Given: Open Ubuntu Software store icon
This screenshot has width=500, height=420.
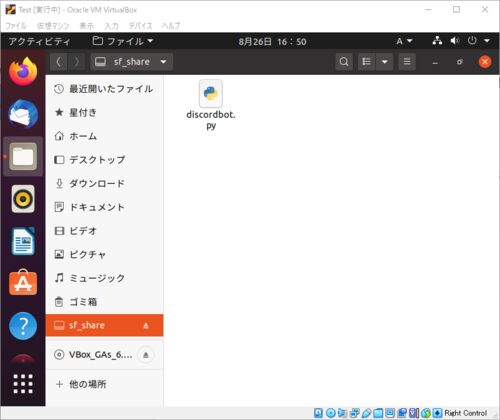Looking at the screenshot, I should (x=23, y=283).
